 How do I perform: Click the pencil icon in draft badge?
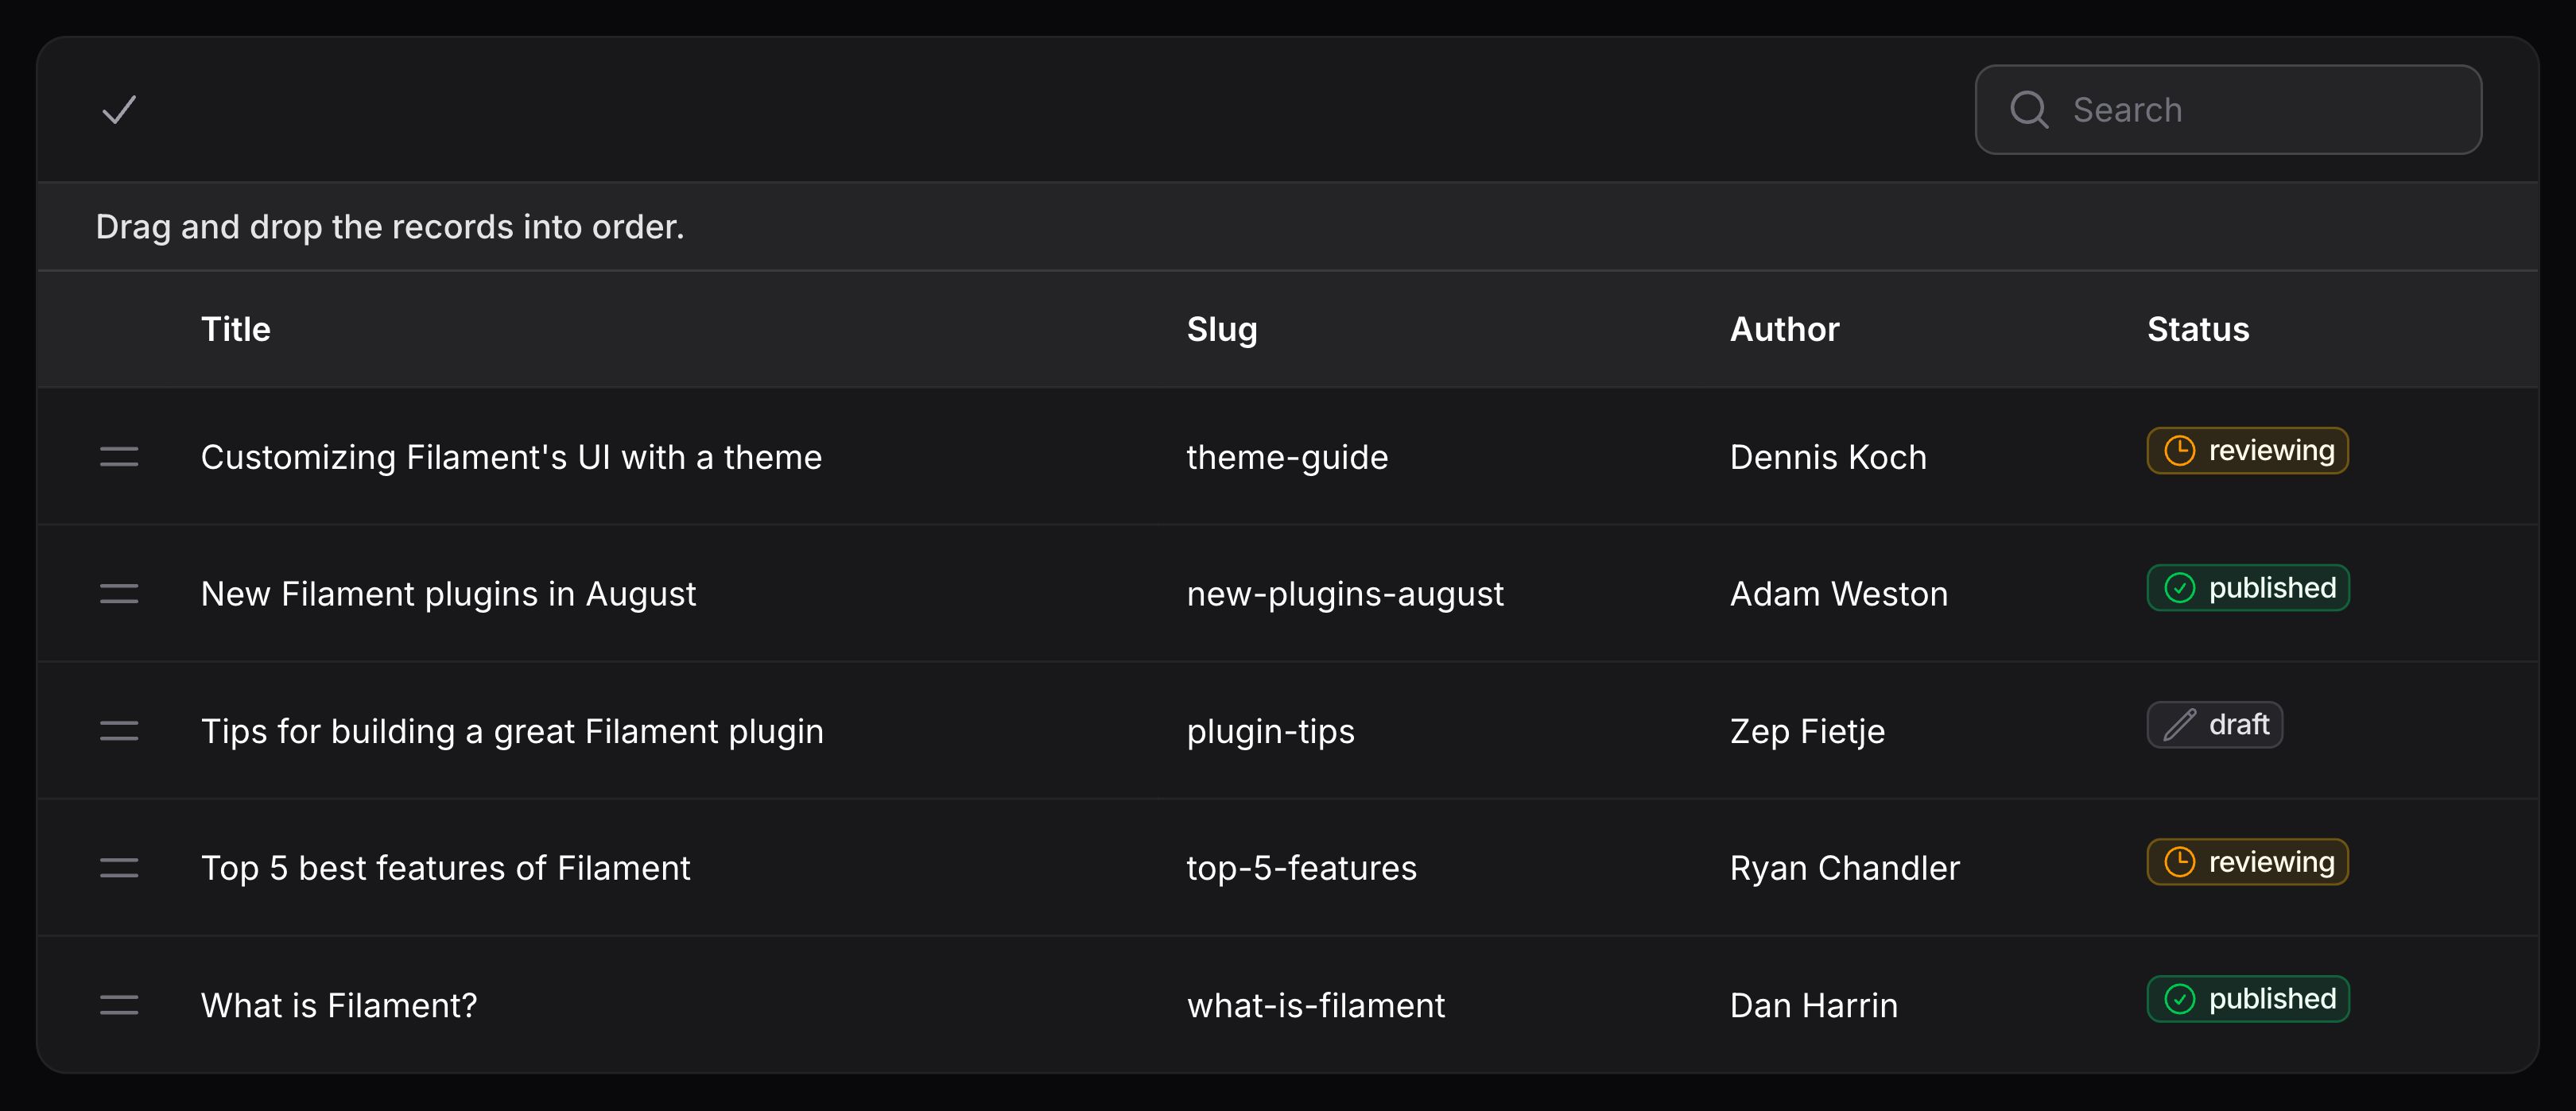(x=2179, y=725)
